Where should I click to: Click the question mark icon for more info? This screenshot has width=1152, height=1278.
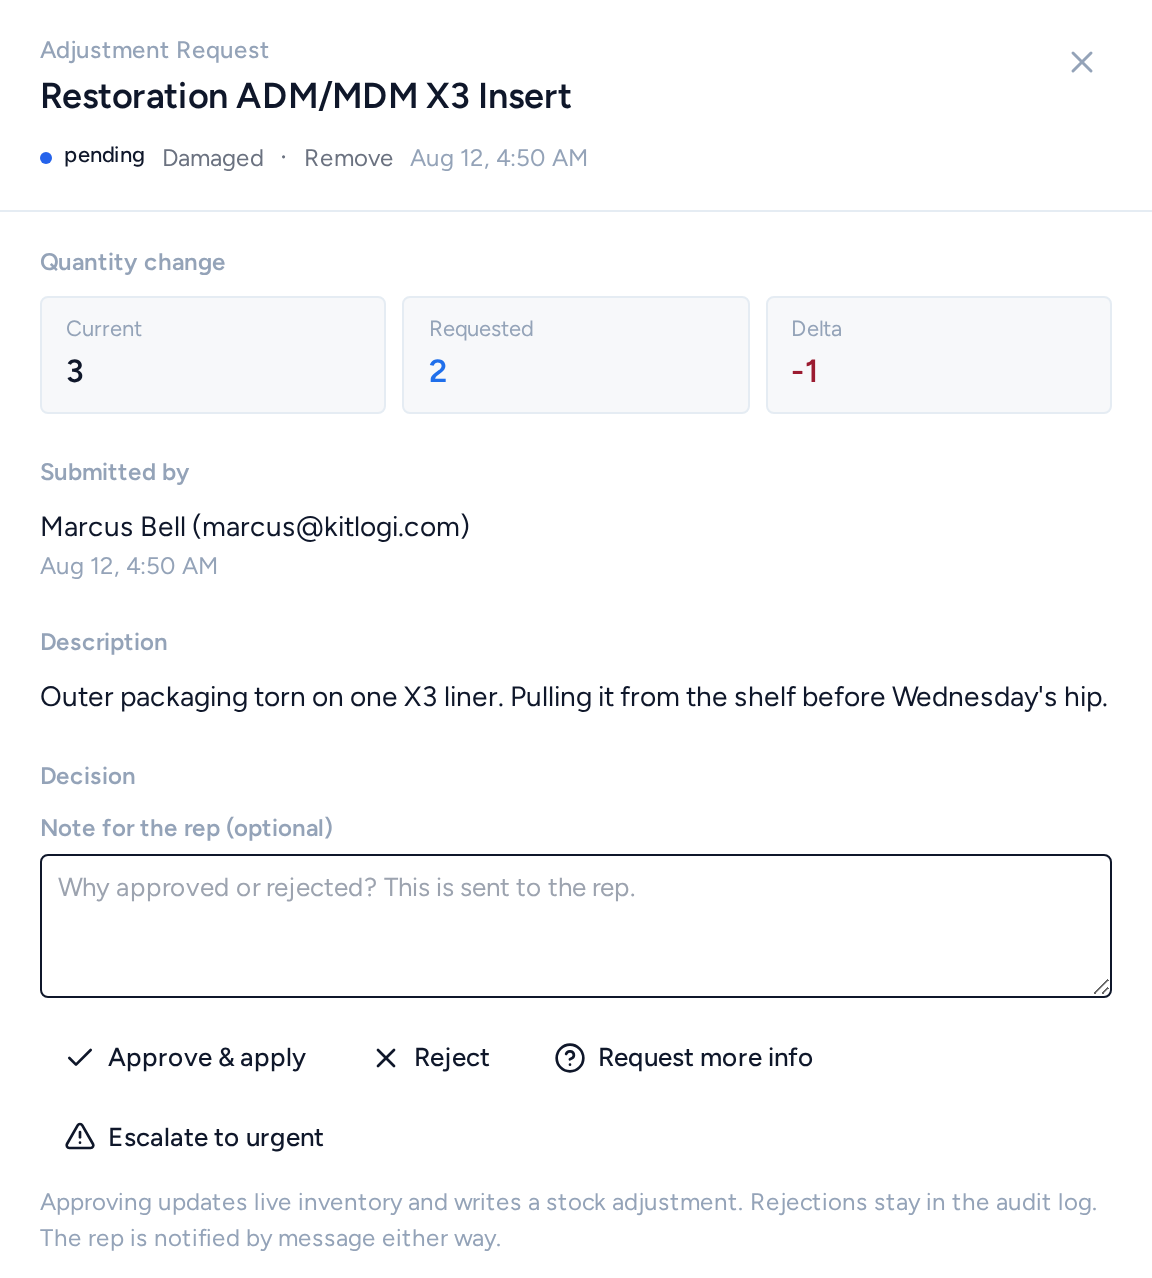pyautogui.click(x=570, y=1058)
